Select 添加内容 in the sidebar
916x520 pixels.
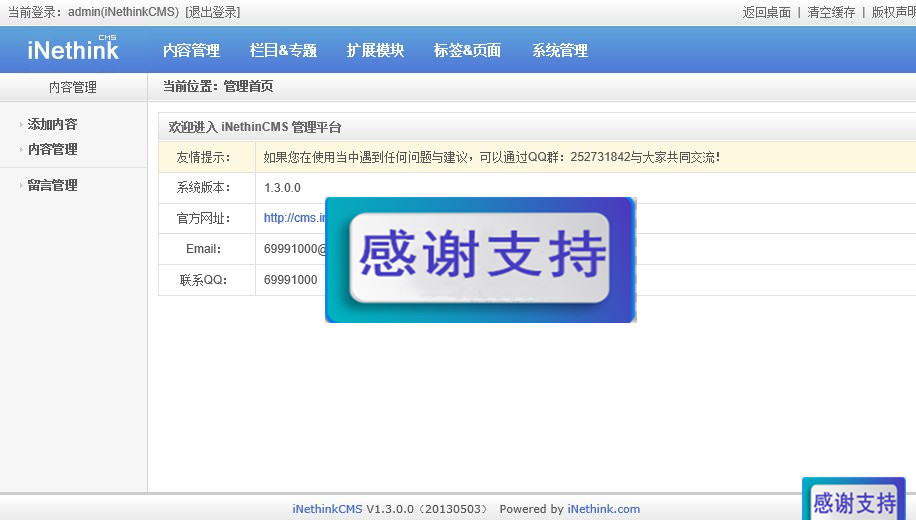coord(53,124)
